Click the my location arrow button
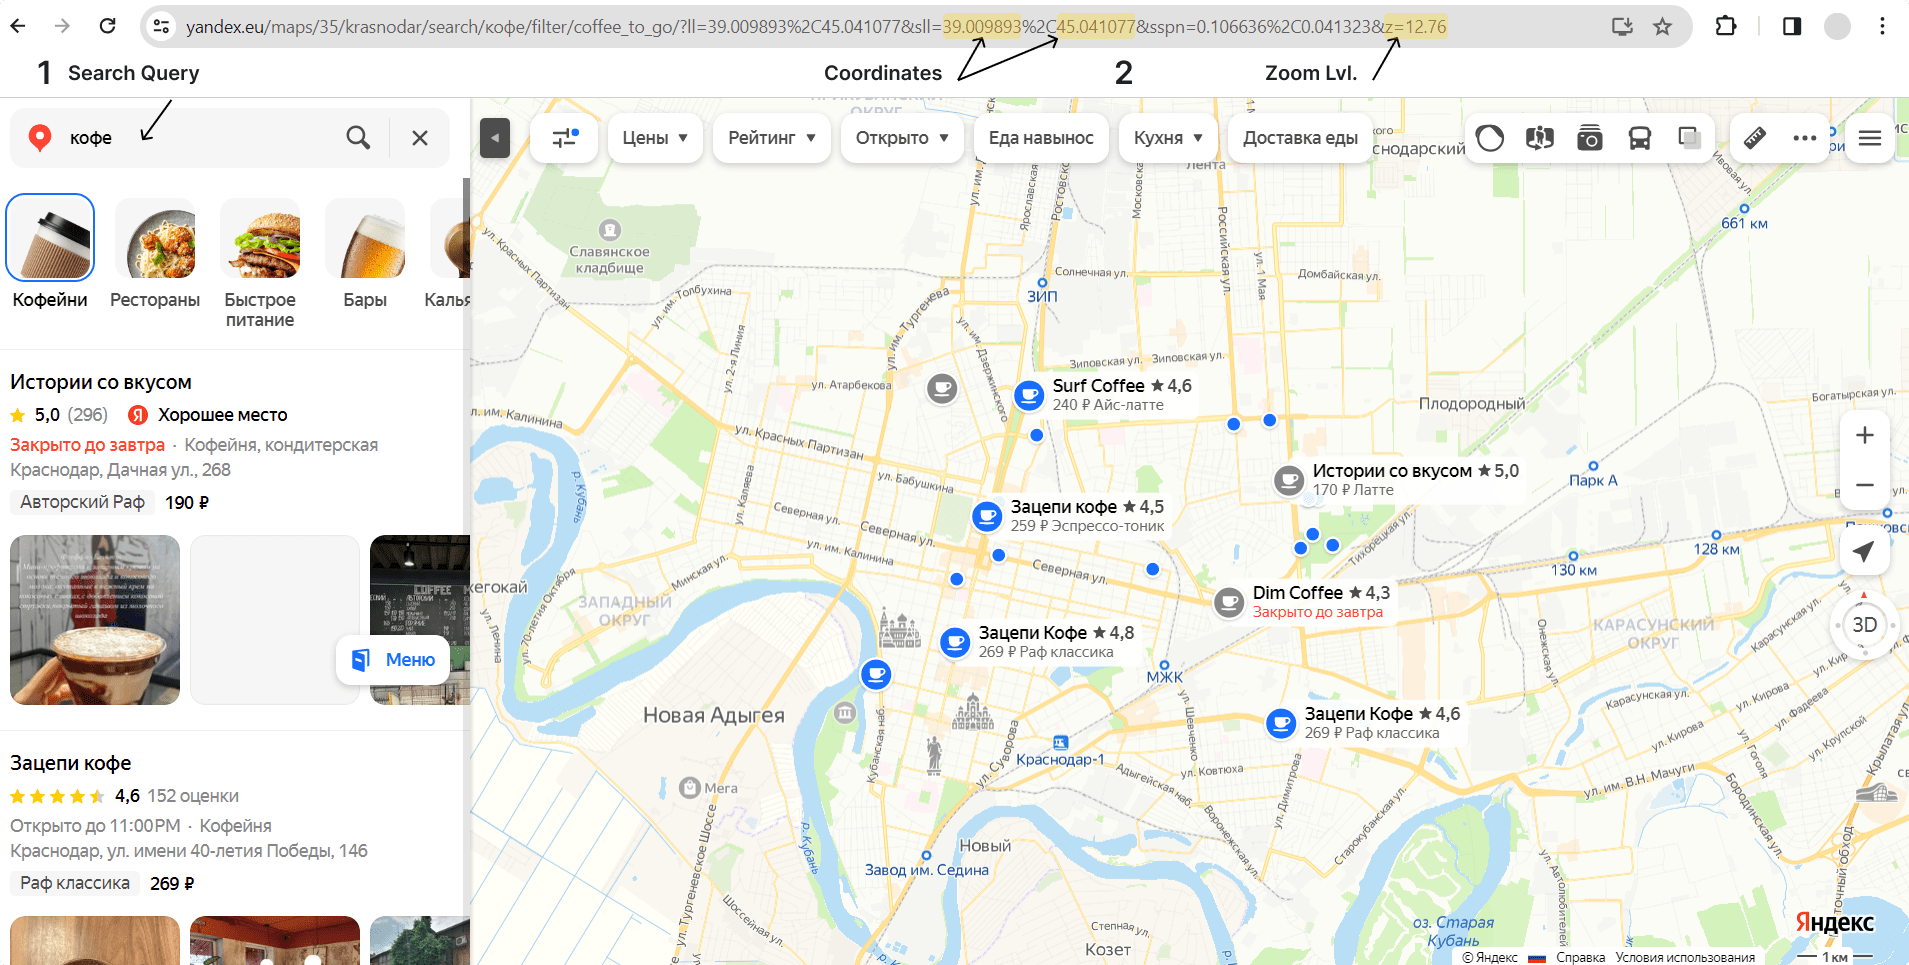 1864,551
